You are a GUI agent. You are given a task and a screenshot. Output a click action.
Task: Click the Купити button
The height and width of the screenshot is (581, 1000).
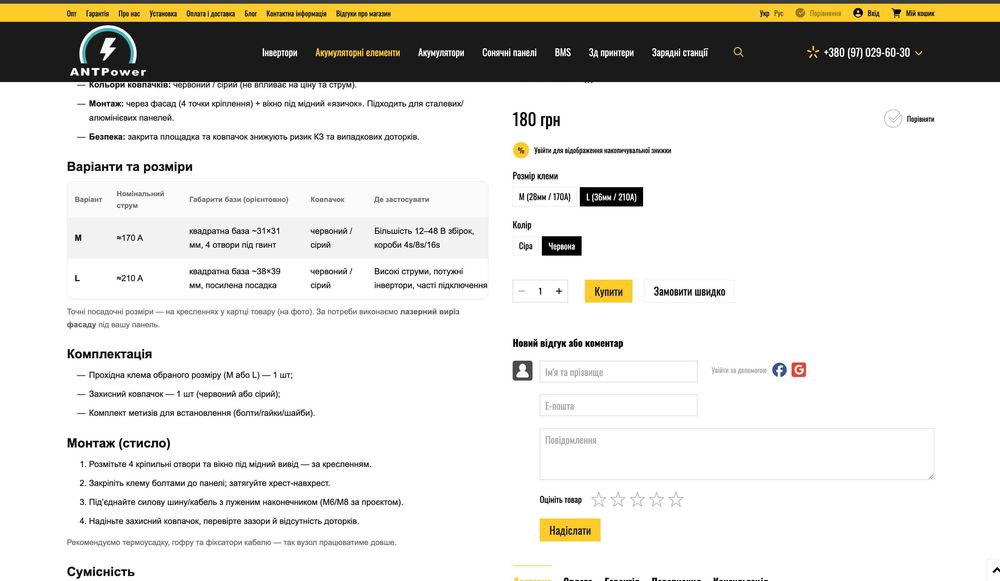pos(608,291)
